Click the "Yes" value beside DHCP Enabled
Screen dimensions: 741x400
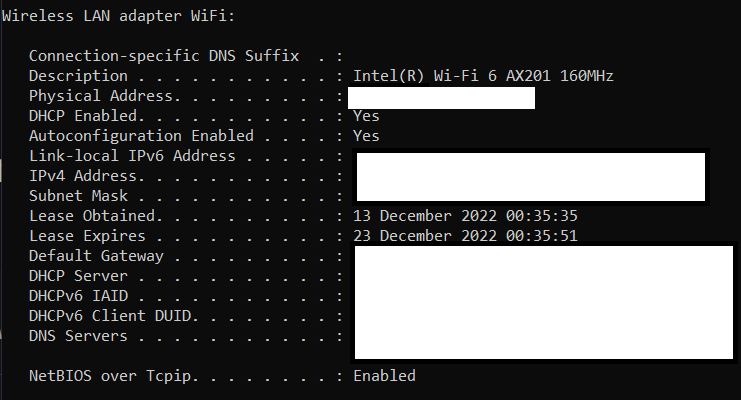click(366, 116)
